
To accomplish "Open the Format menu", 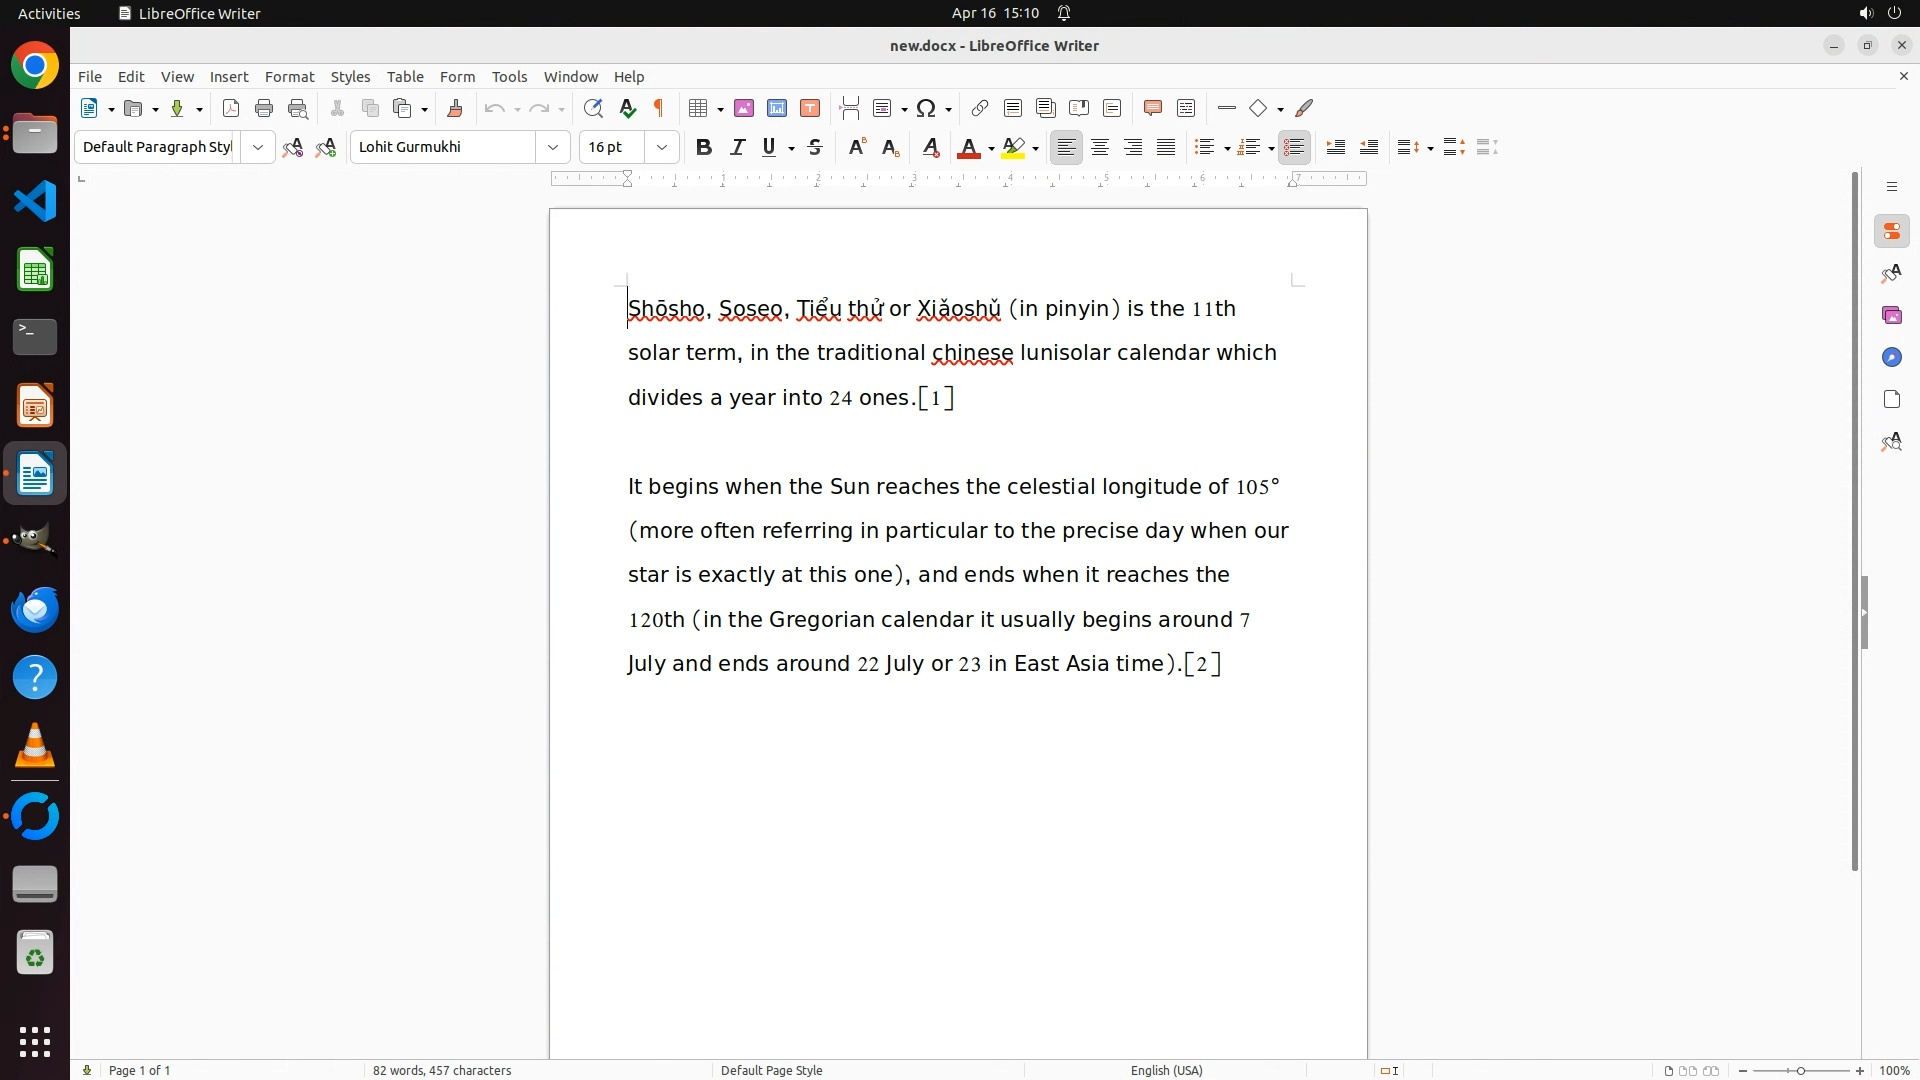I will (289, 77).
